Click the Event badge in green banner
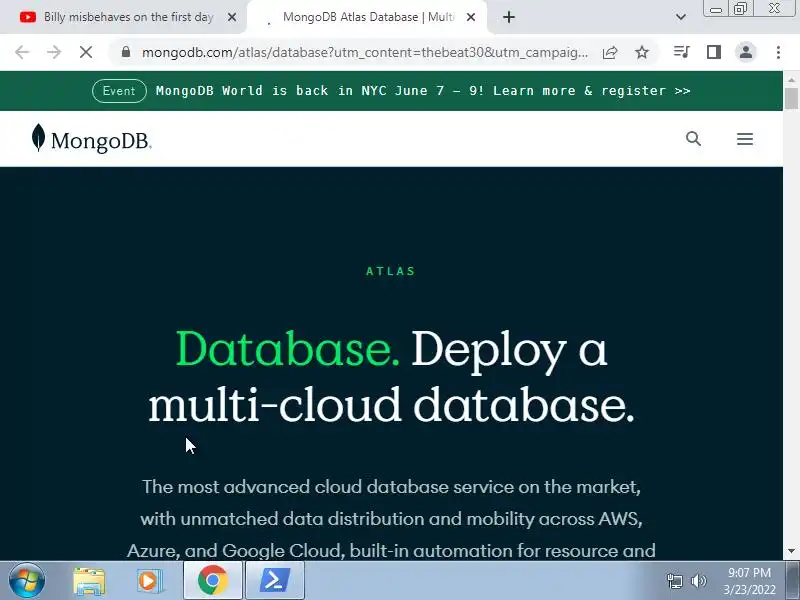 119,91
